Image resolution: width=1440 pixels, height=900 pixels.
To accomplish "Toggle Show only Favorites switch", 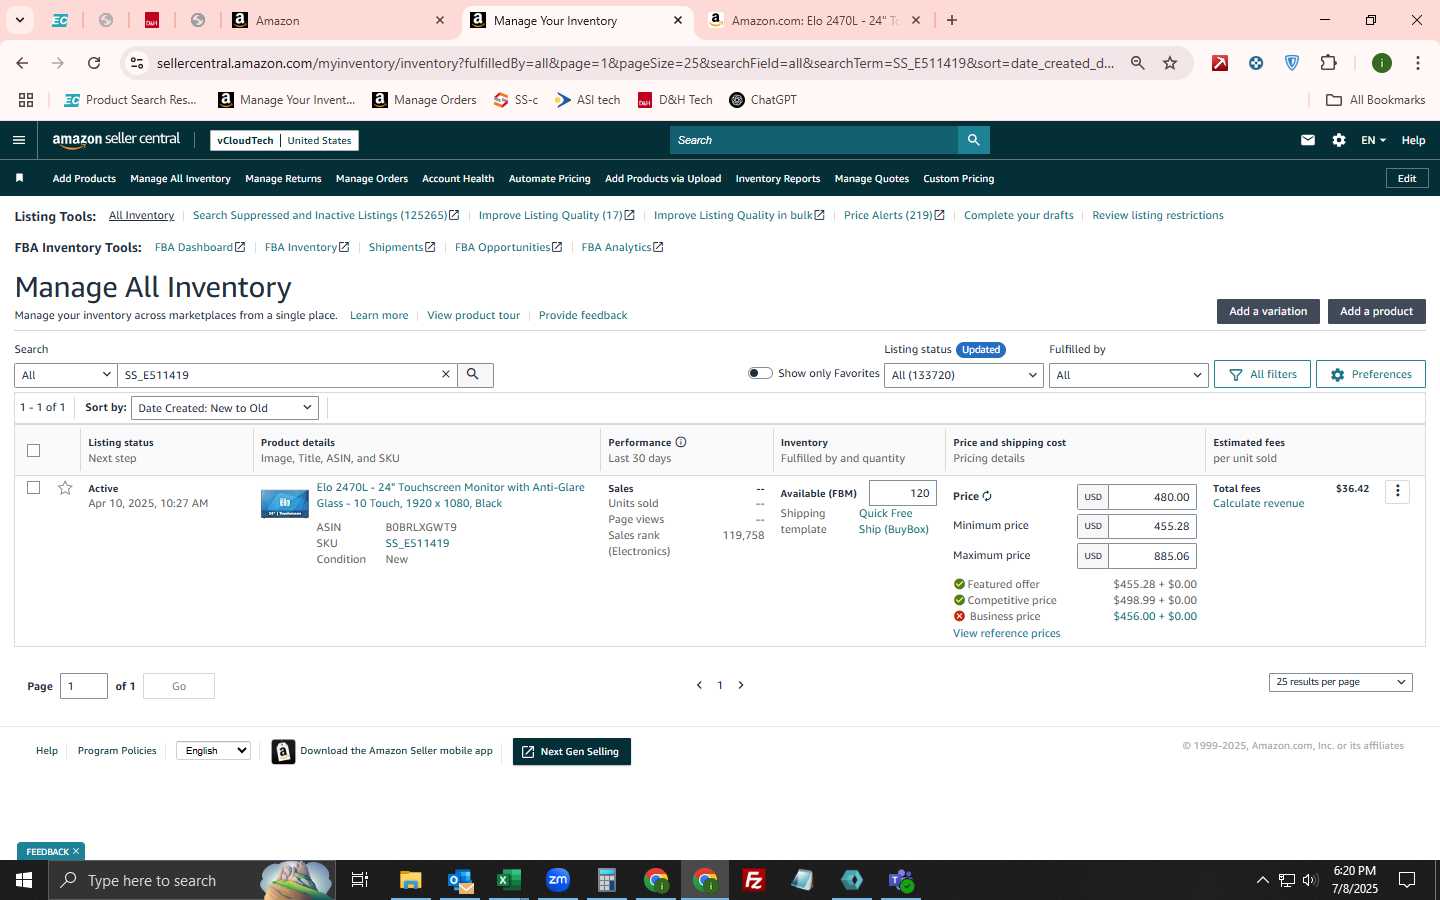I will click(x=760, y=373).
